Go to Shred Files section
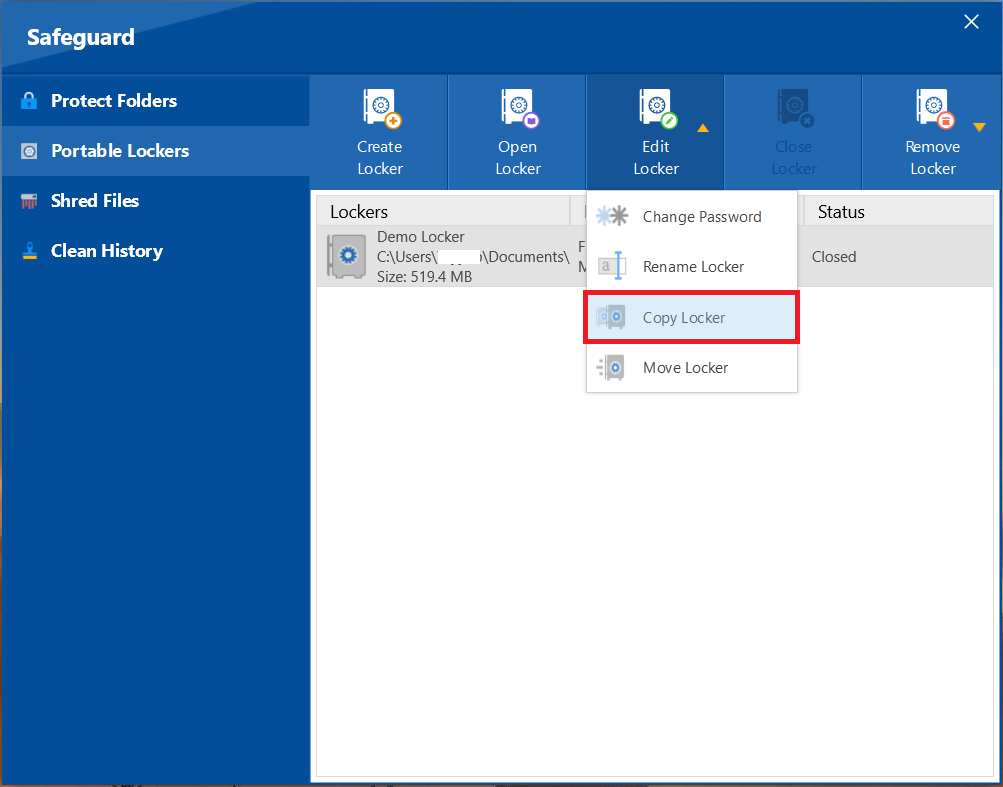The width and height of the screenshot is (1003, 787). [155, 201]
